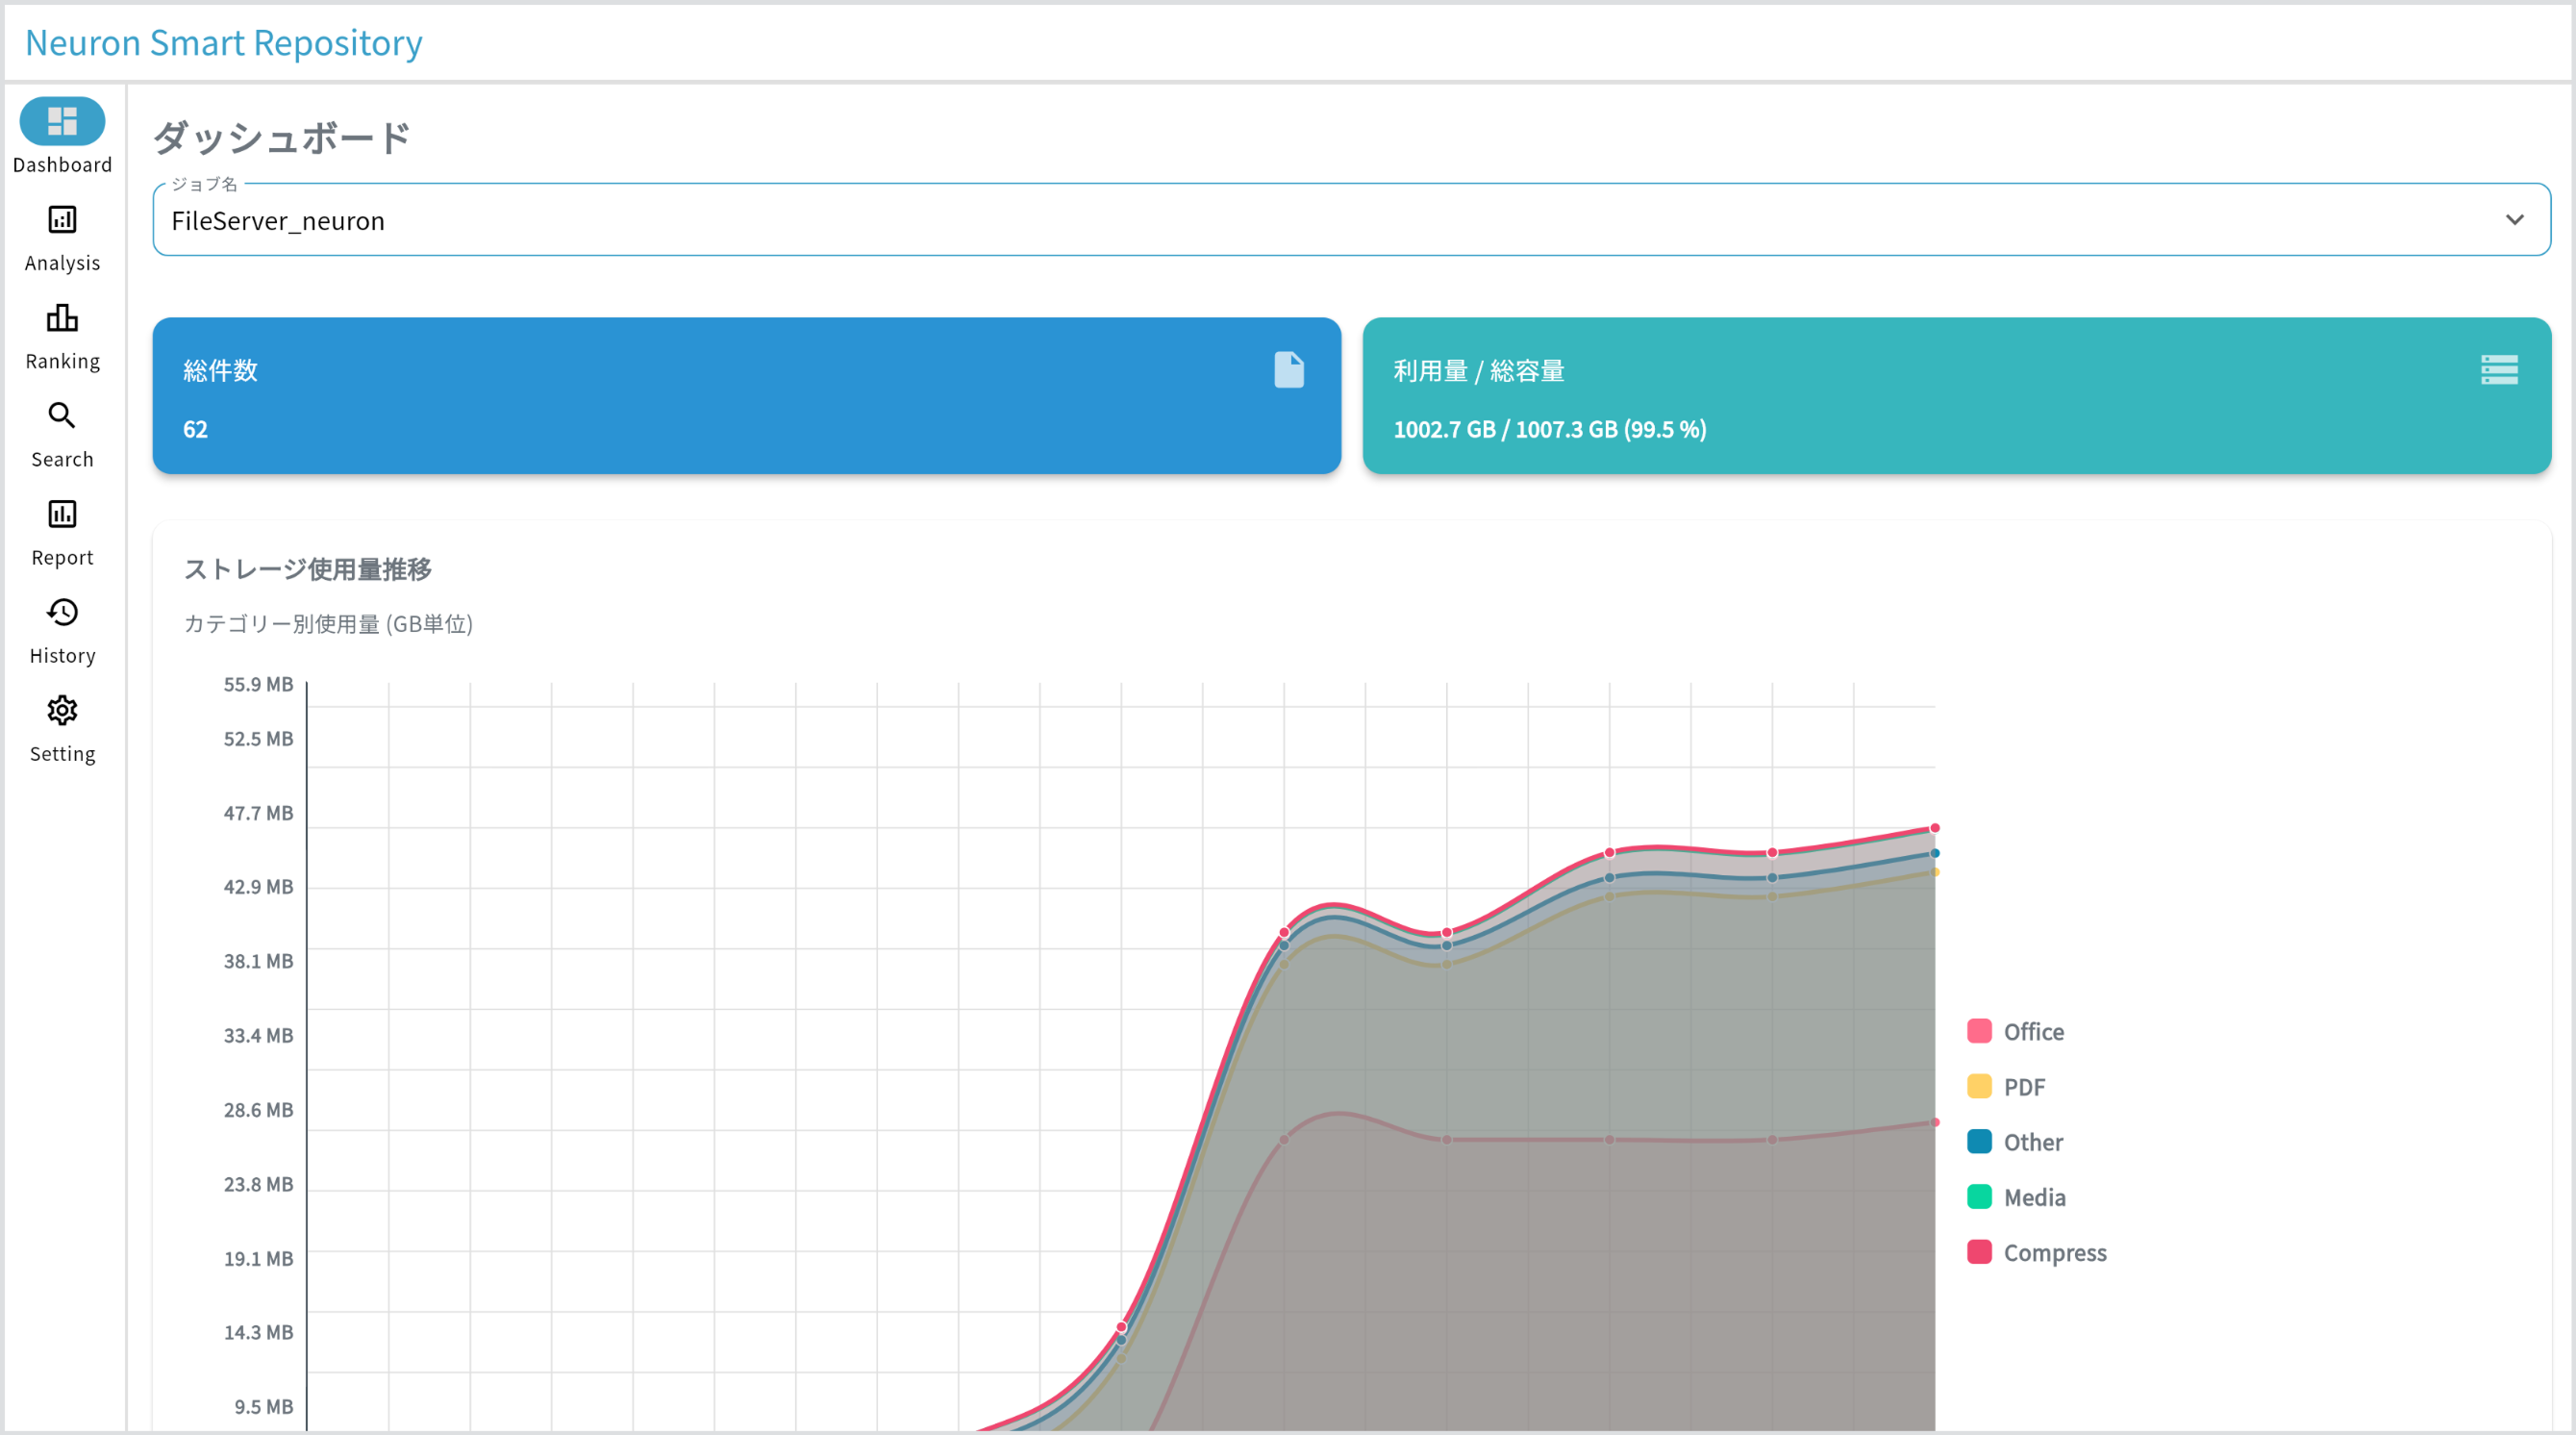Expand the ジョブ名 dropdown arrow

coord(2514,220)
